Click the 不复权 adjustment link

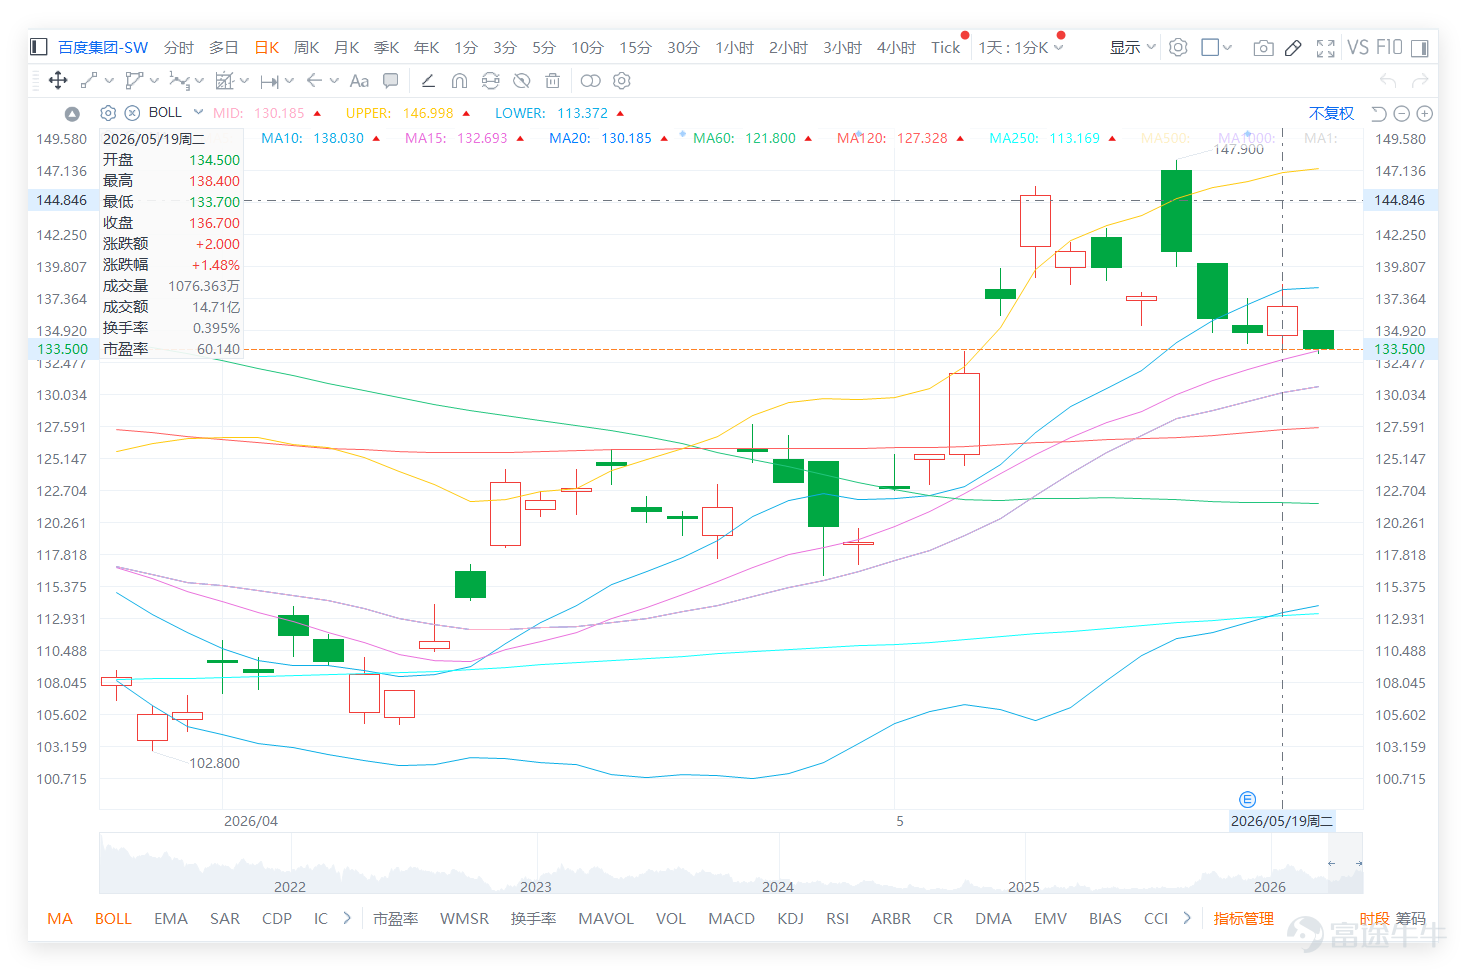1331,113
